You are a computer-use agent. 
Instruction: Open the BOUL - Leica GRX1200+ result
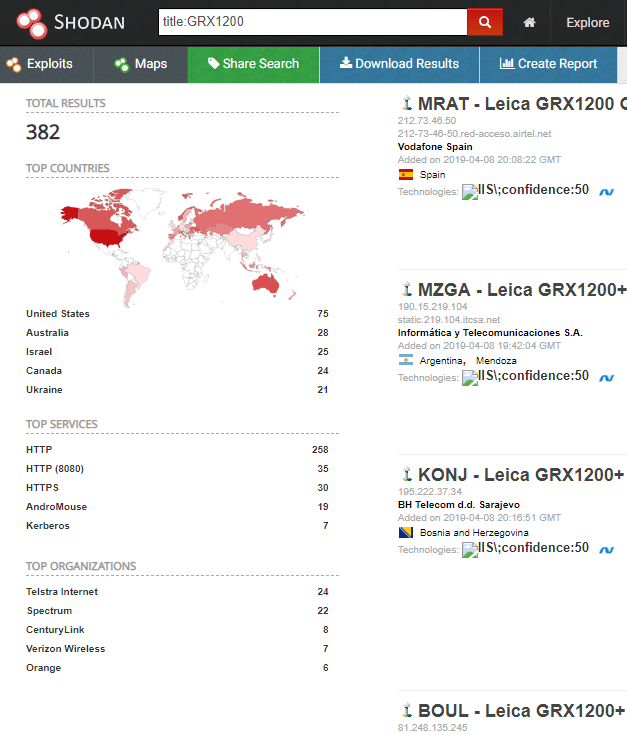click(x=522, y=711)
